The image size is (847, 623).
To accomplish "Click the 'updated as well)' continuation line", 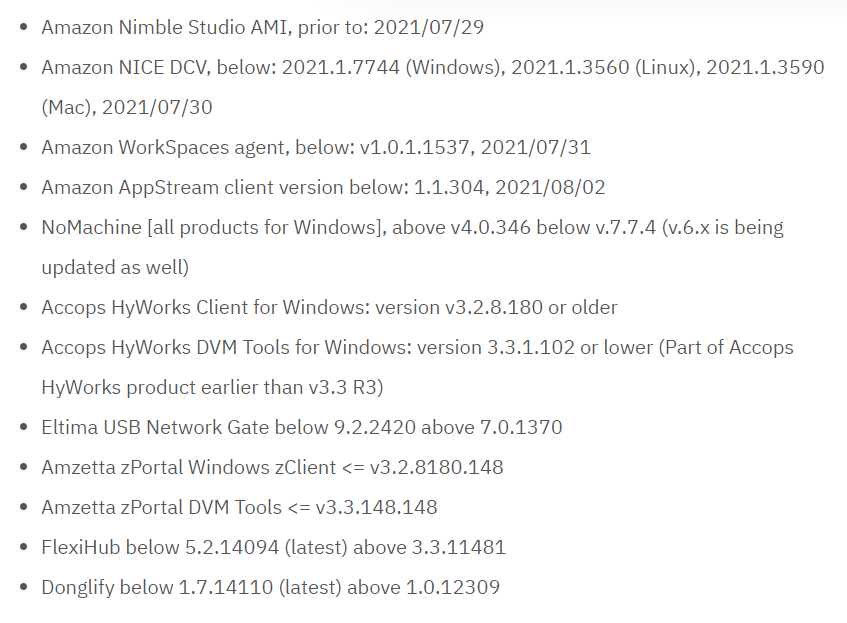I will tap(115, 267).
